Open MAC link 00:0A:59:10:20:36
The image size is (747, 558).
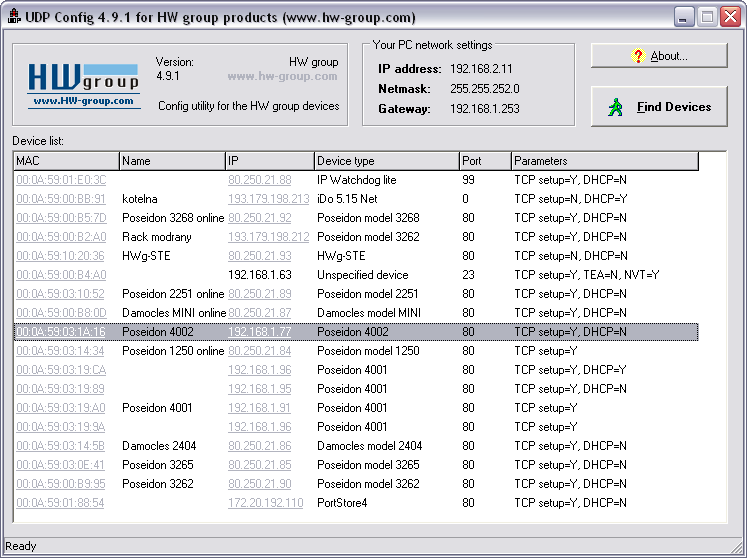[60, 256]
